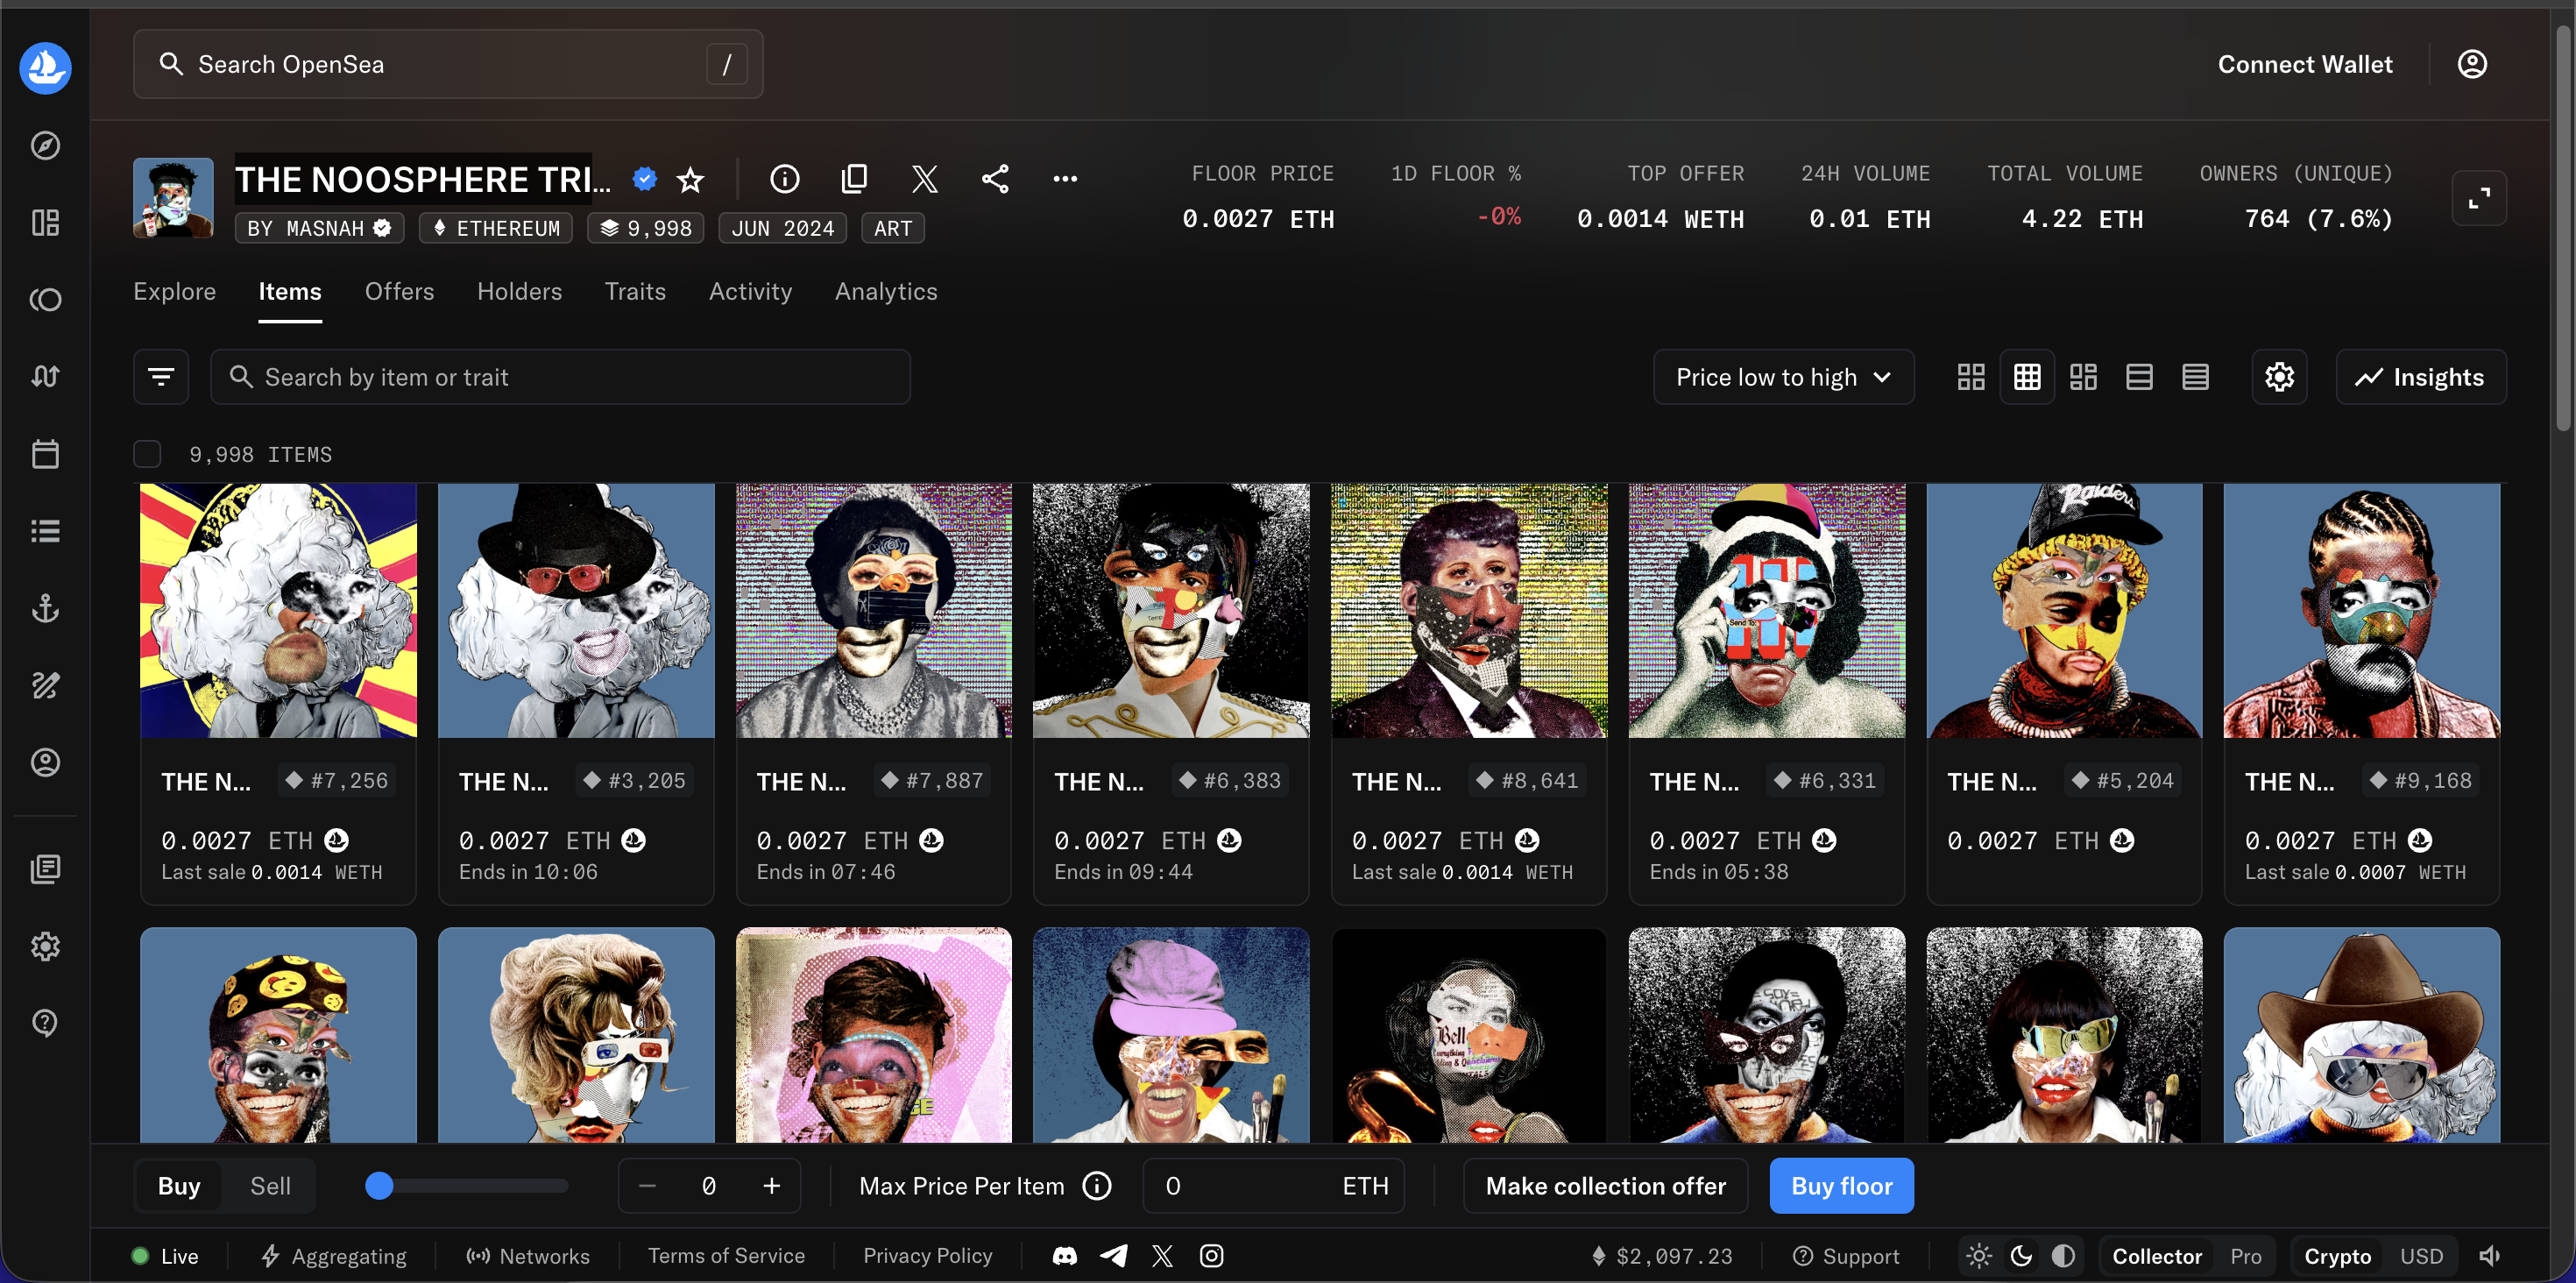
Task: Go to the Explore tab
Action: tap(175, 291)
